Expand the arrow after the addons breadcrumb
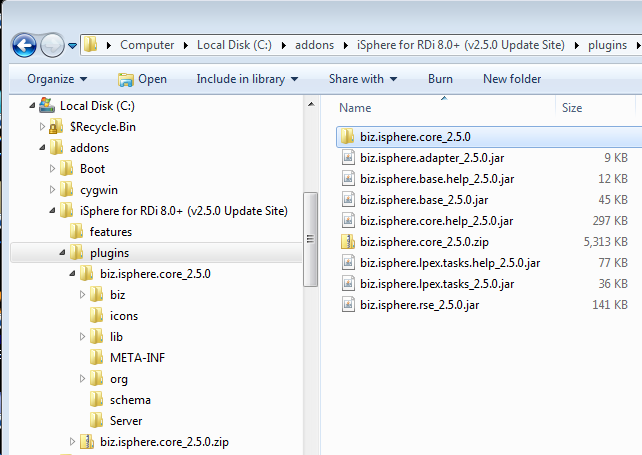642x455 pixels. (346, 45)
